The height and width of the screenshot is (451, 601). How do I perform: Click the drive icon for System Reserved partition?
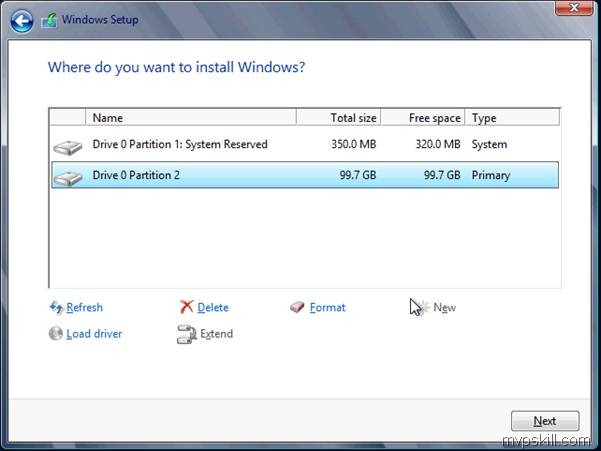click(x=68, y=147)
